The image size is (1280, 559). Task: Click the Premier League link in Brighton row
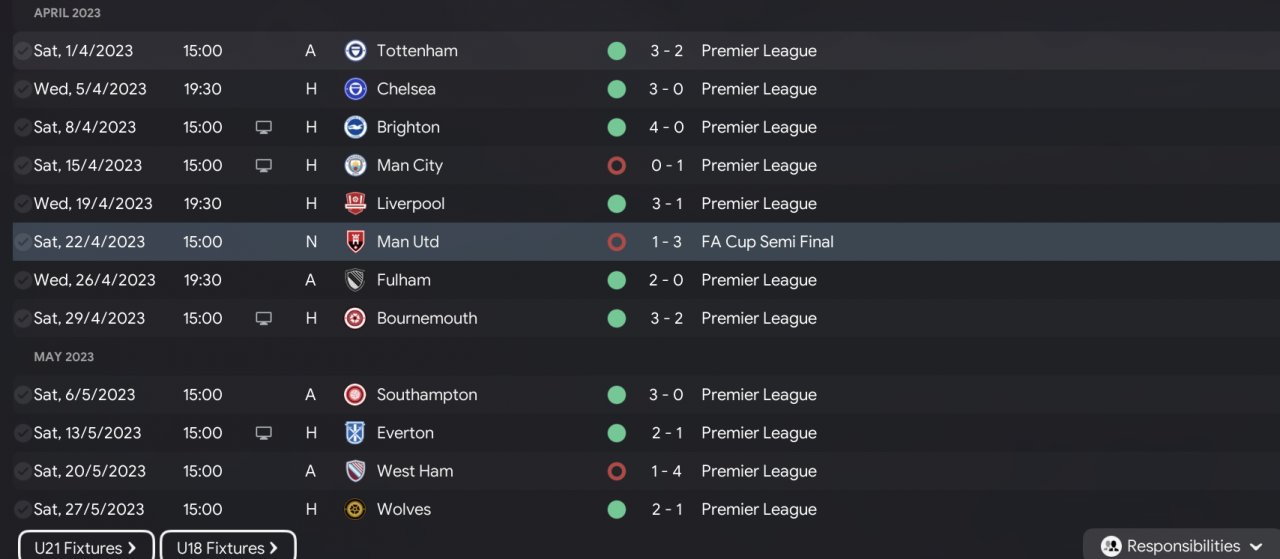pyautogui.click(x=759, y=128)
